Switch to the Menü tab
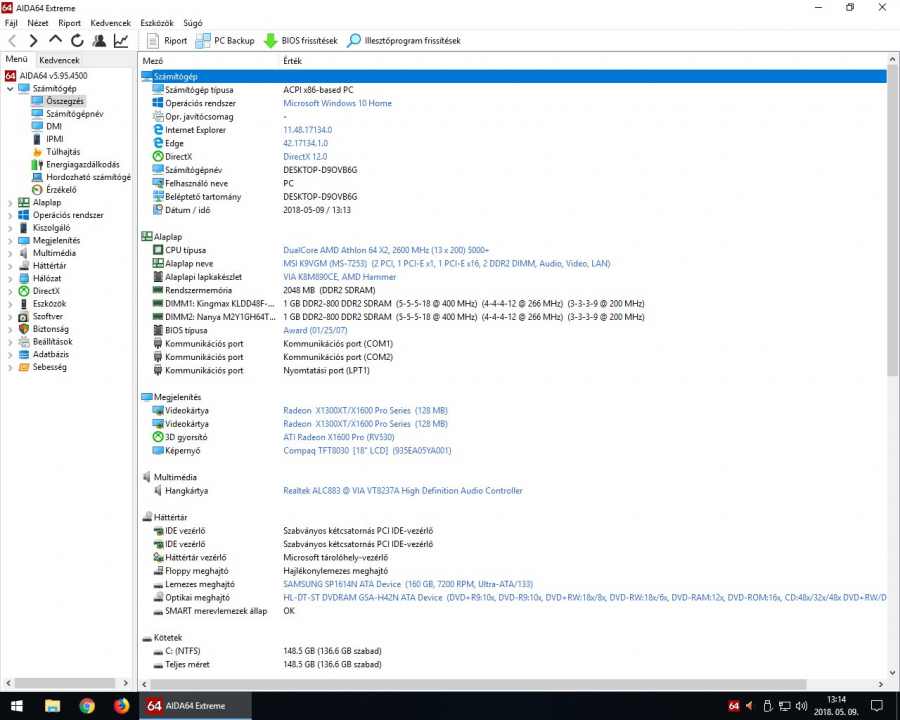The image size is (900, 720). [17, 59]
